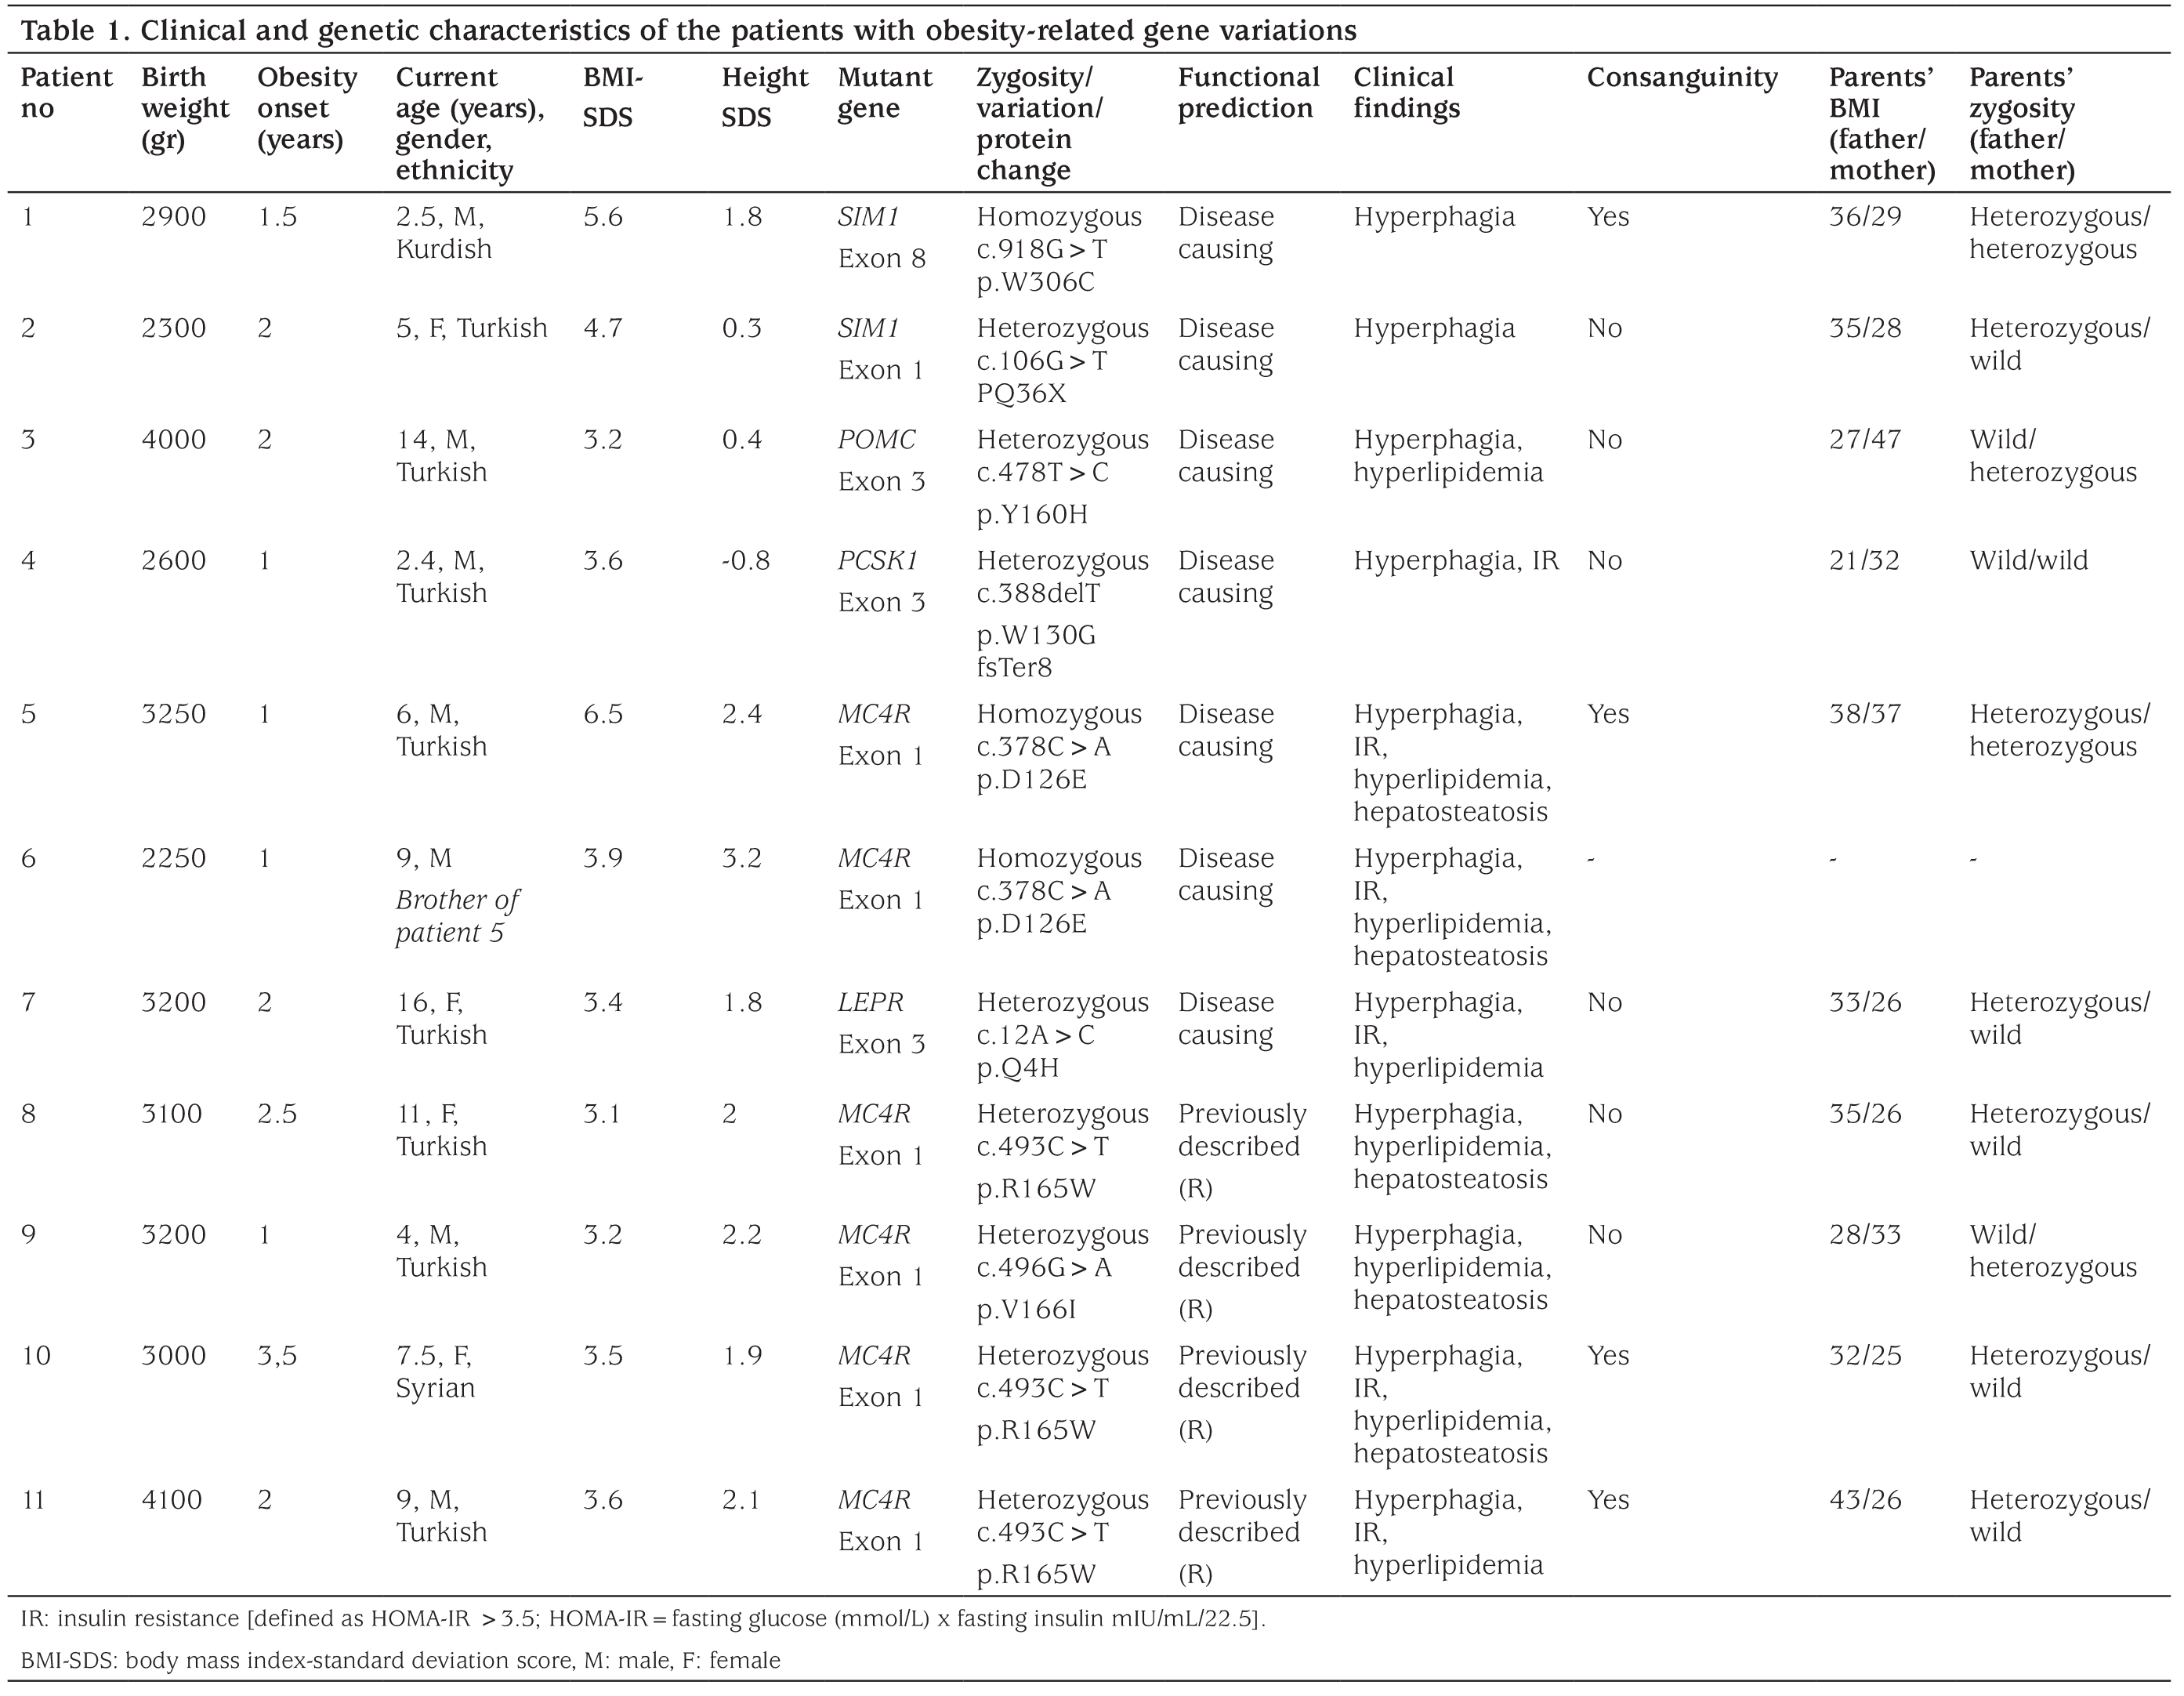This screenshot has height=1696, width=2184.
Task: Click variation 'c.12A>C'
Action: pos(1035,1035)
